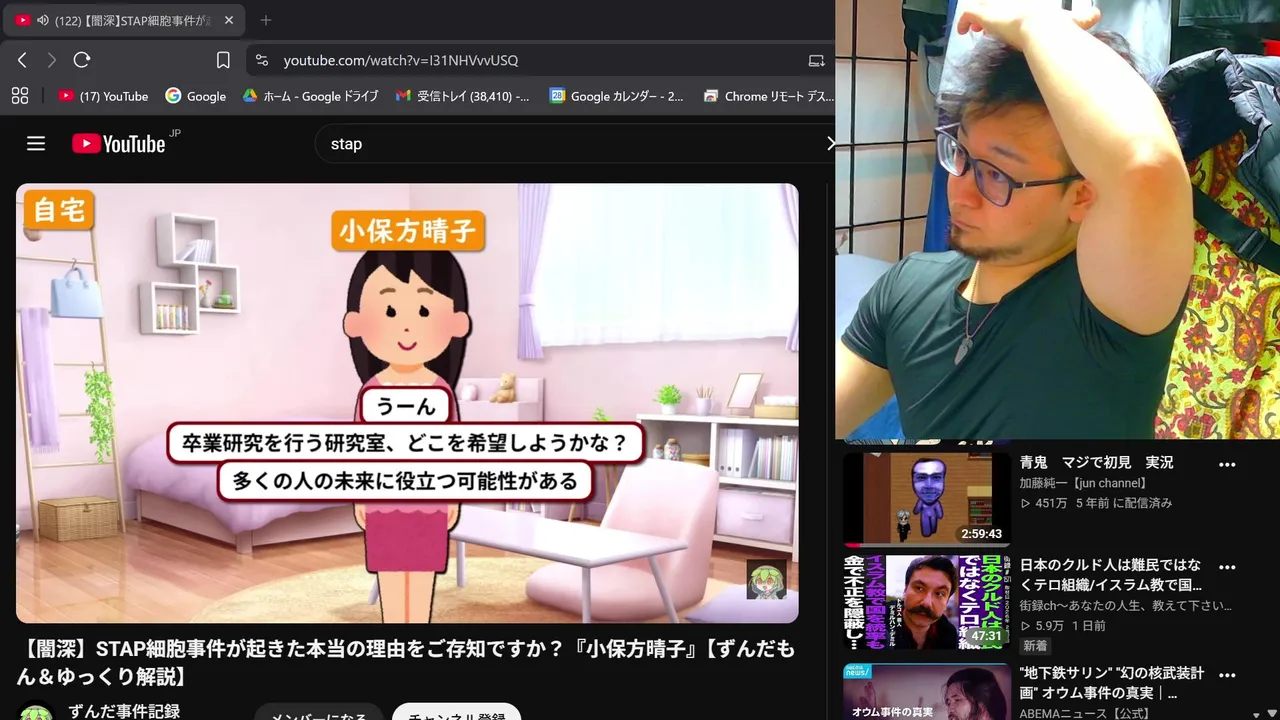The image size is (1280, 720).
Task: Click the メンバーになる join button
Action: [319, 713]
